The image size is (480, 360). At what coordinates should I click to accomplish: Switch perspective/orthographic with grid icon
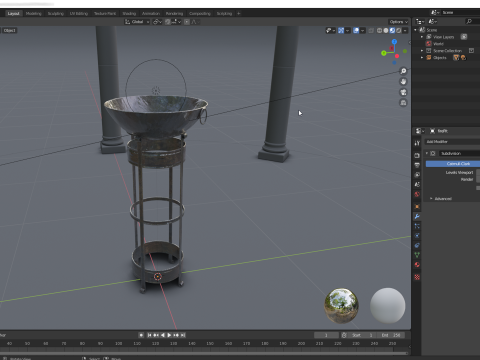[403, 103]
